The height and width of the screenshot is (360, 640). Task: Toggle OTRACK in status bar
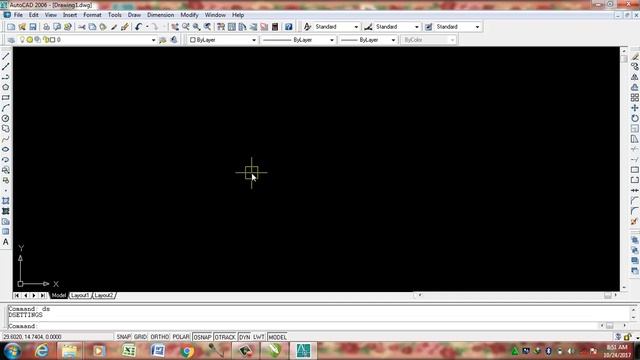coord(225,337)
